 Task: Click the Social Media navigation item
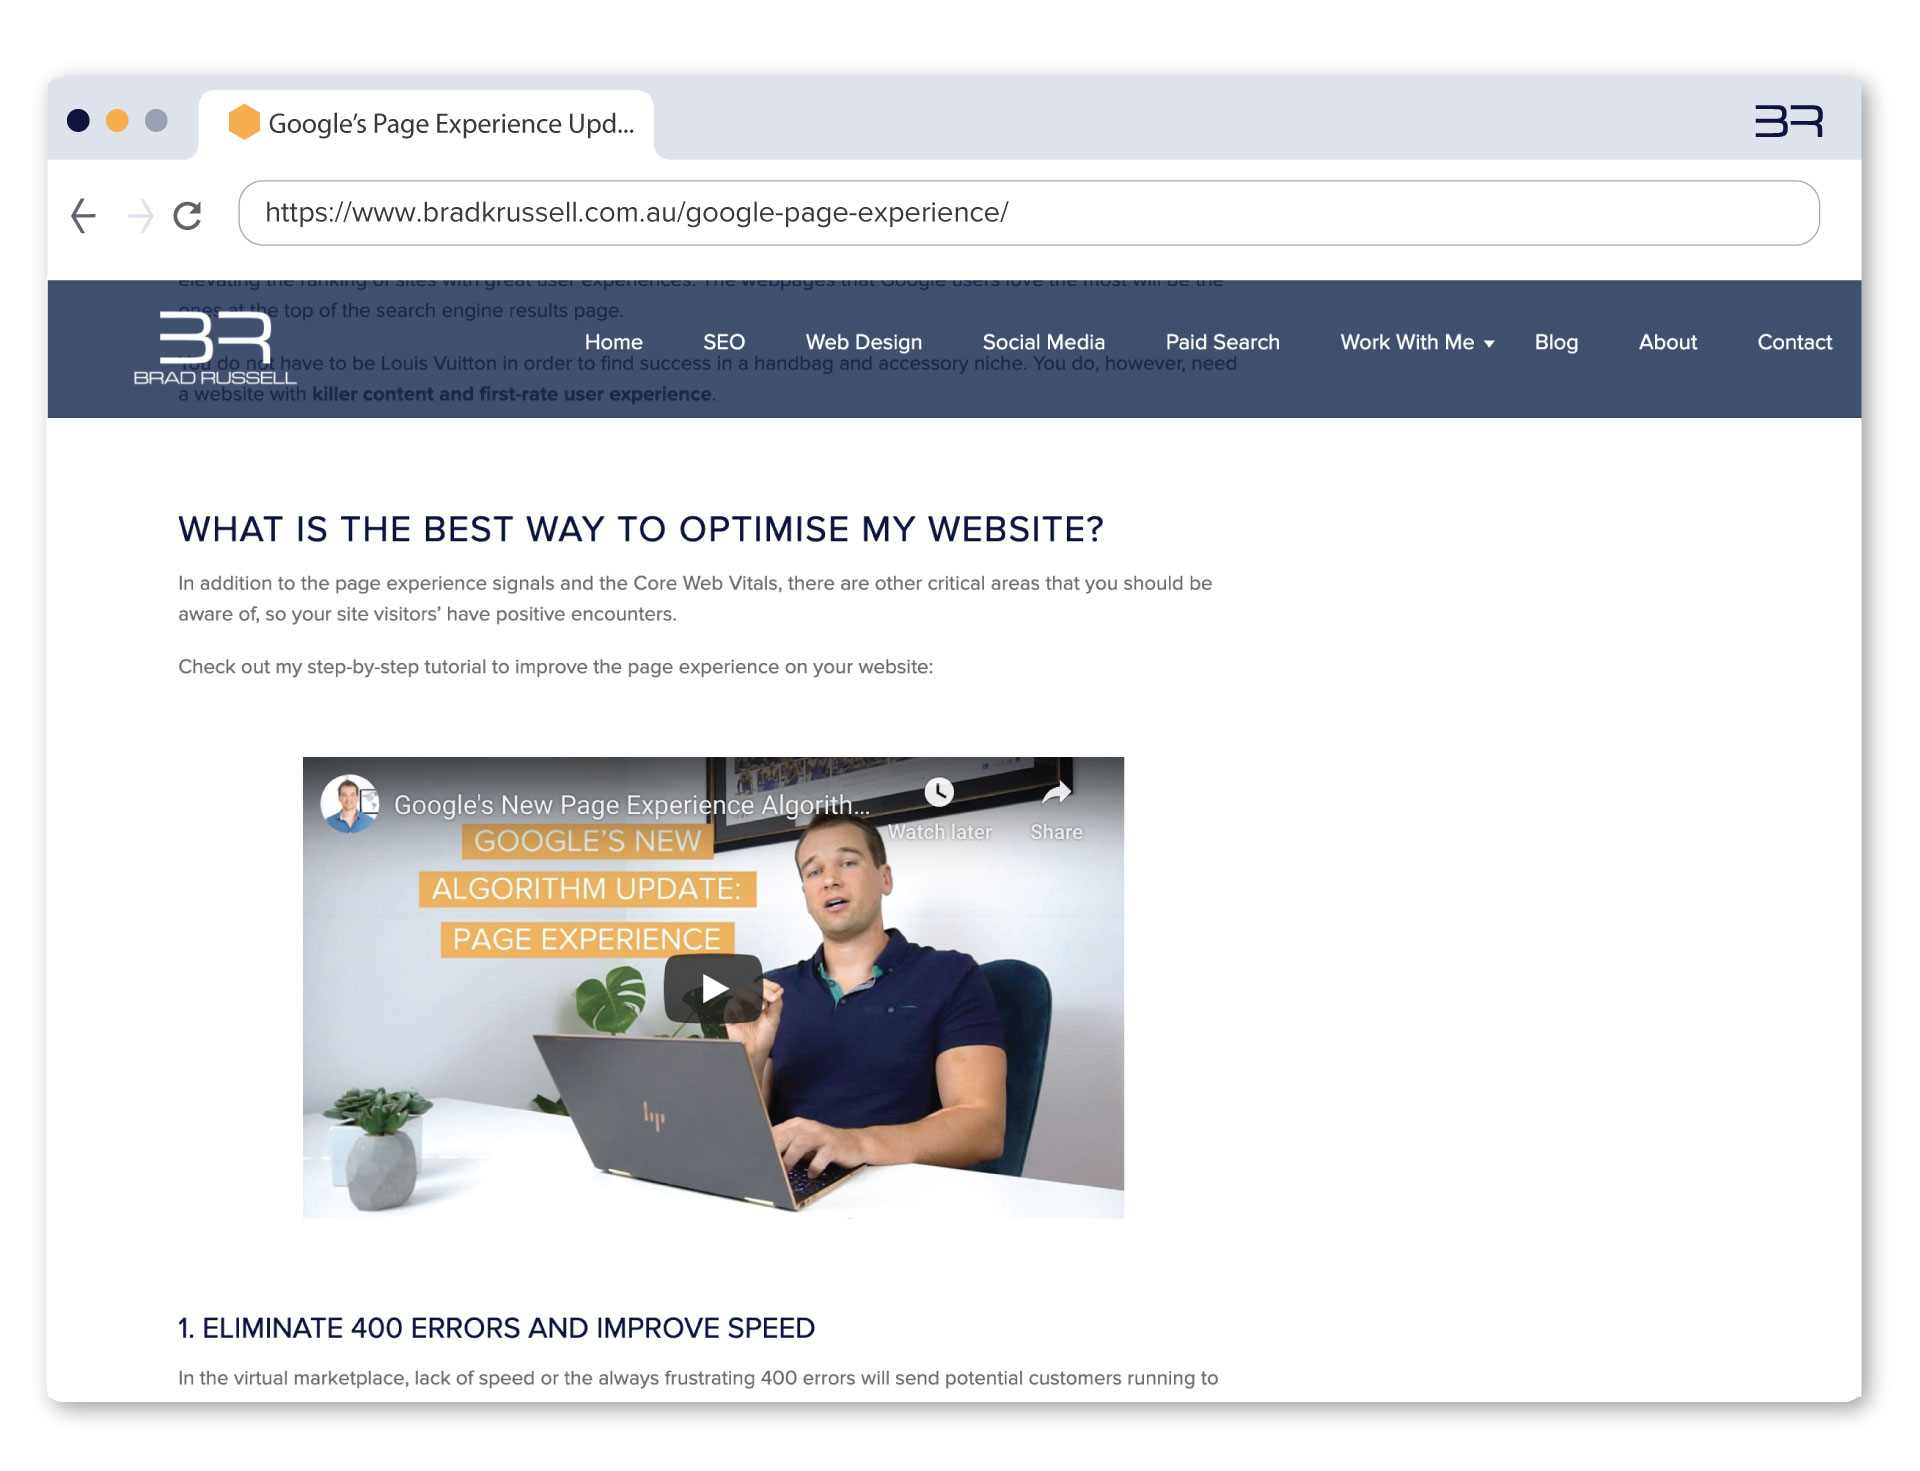click(1043, 341)
